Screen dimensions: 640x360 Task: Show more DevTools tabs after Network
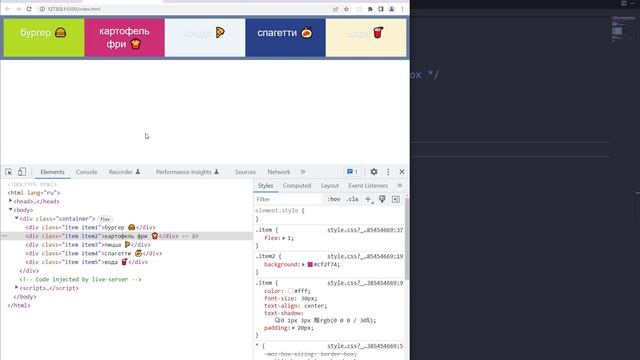tap(303, 172)
